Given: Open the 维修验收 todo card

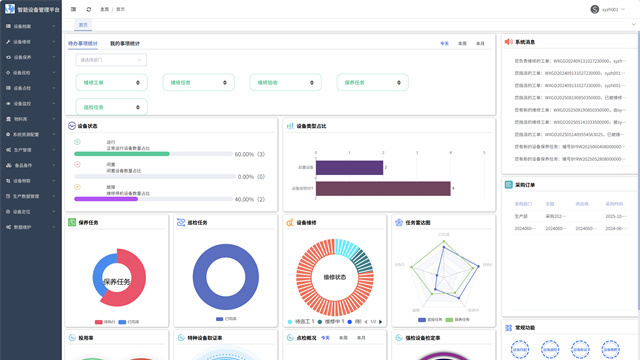Looking at the screenshot, I should (285, 82).
